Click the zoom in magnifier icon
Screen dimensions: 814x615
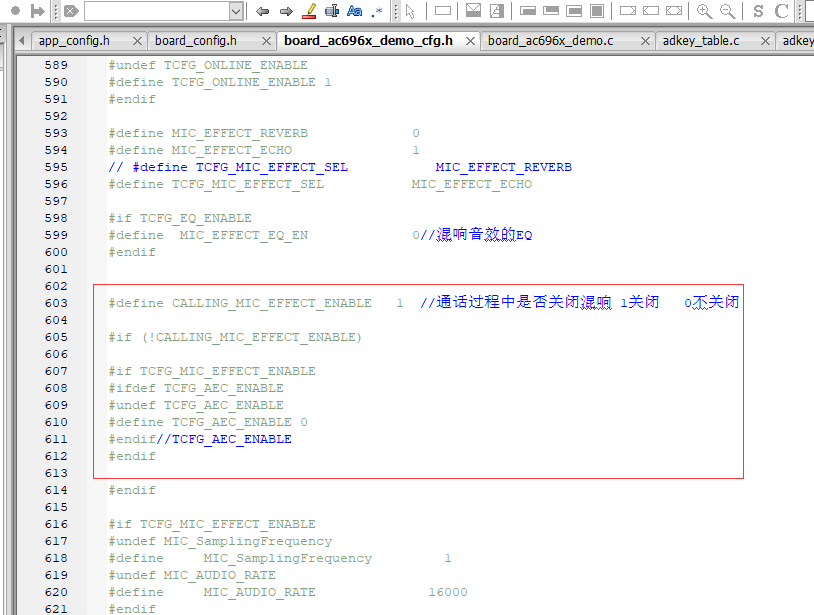click(704, 11)
